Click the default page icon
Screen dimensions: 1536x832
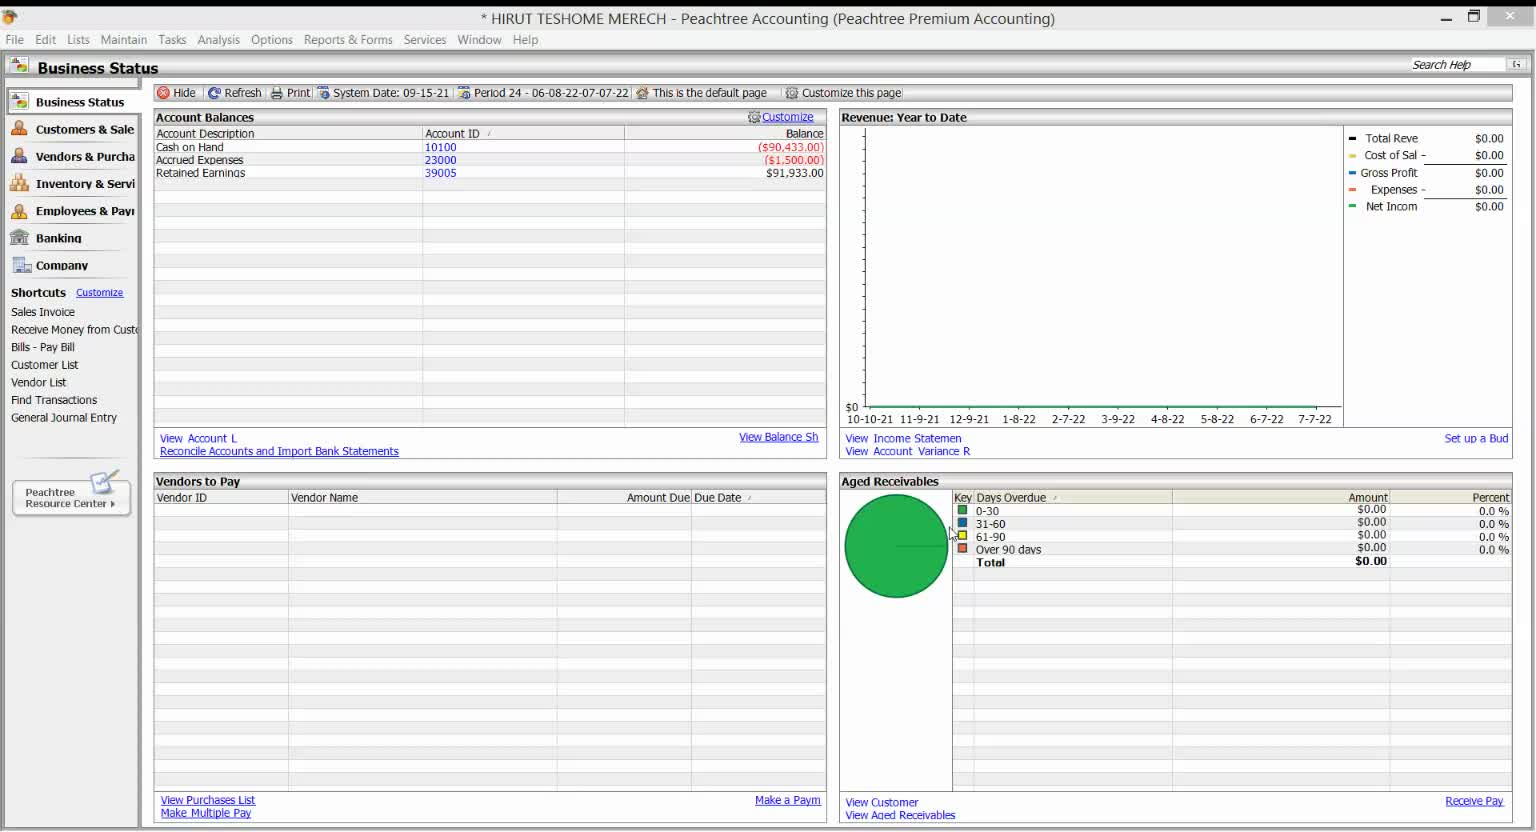click(642, 93)
